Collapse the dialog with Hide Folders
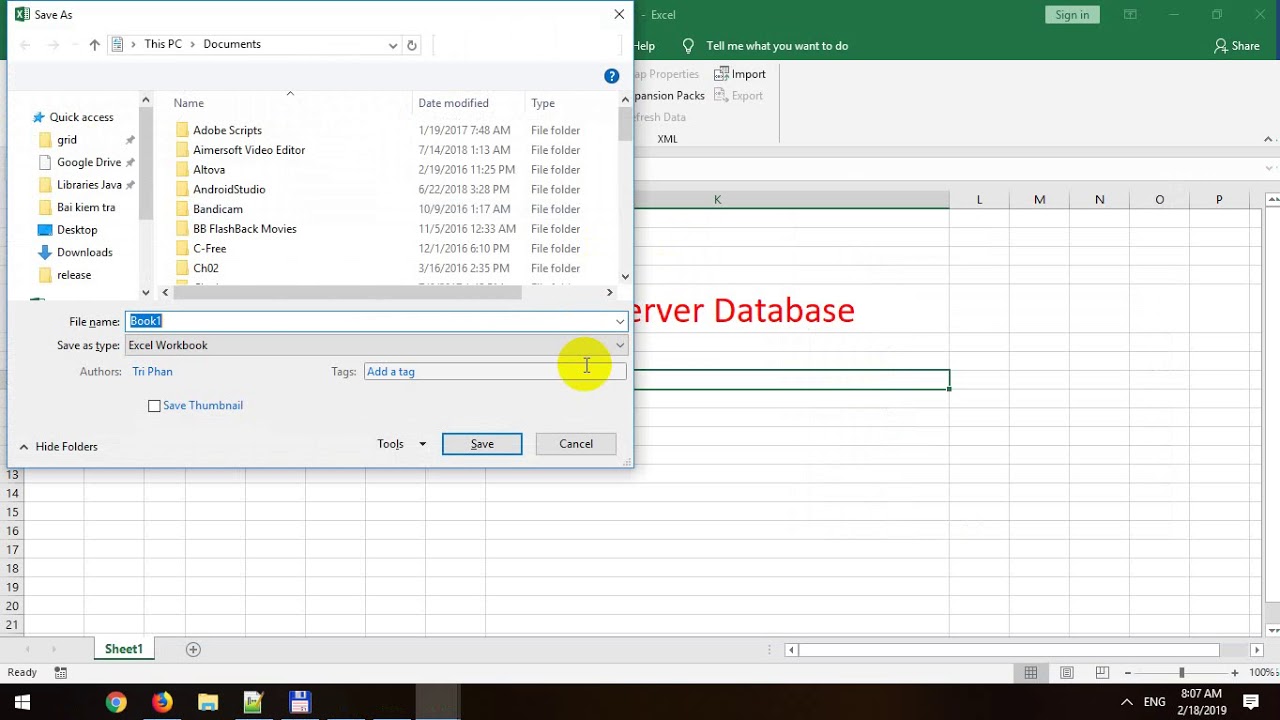 58,447
